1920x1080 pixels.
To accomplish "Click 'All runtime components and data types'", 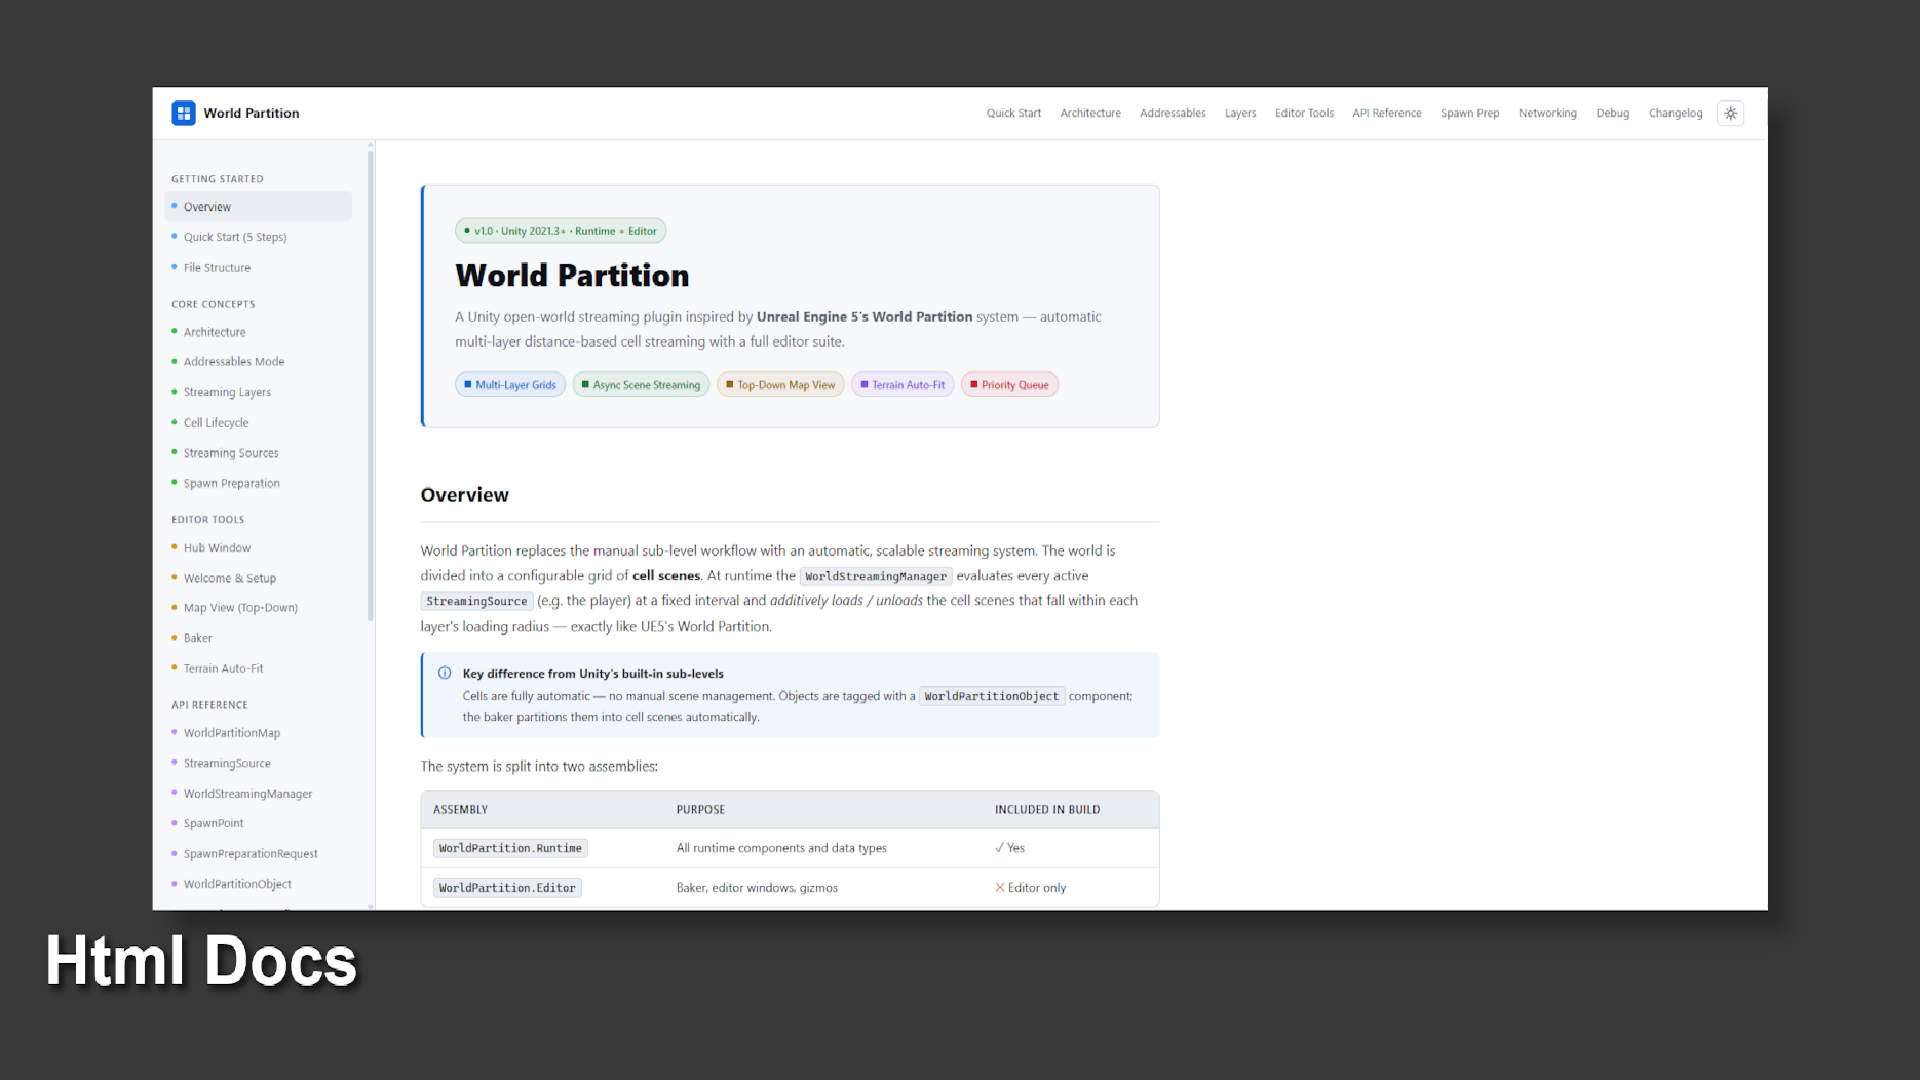I will tap(781, 848).
